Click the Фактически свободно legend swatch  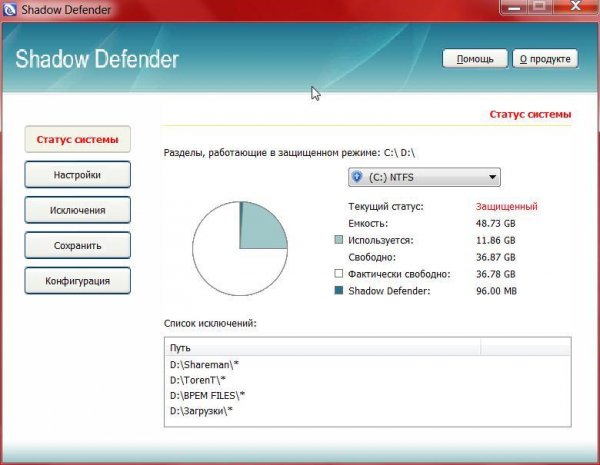[339, 274]
